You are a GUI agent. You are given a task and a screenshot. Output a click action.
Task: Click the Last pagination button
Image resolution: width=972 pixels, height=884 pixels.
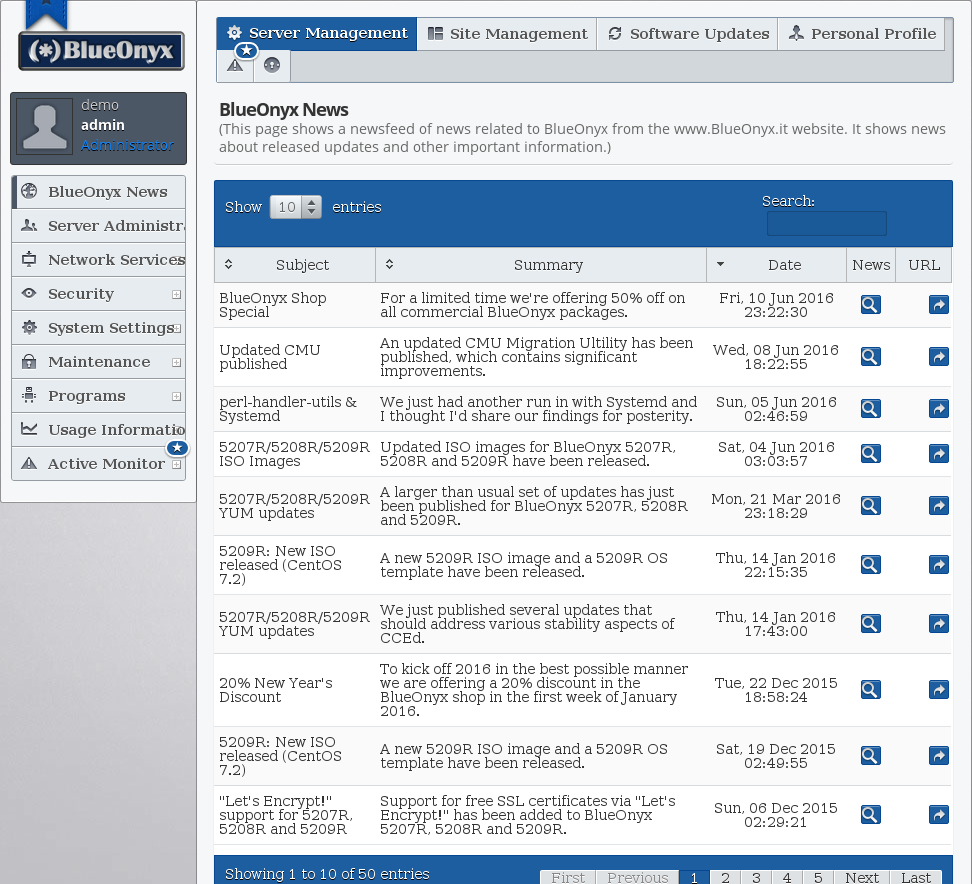pyautogui.click(x=916, y=878)
